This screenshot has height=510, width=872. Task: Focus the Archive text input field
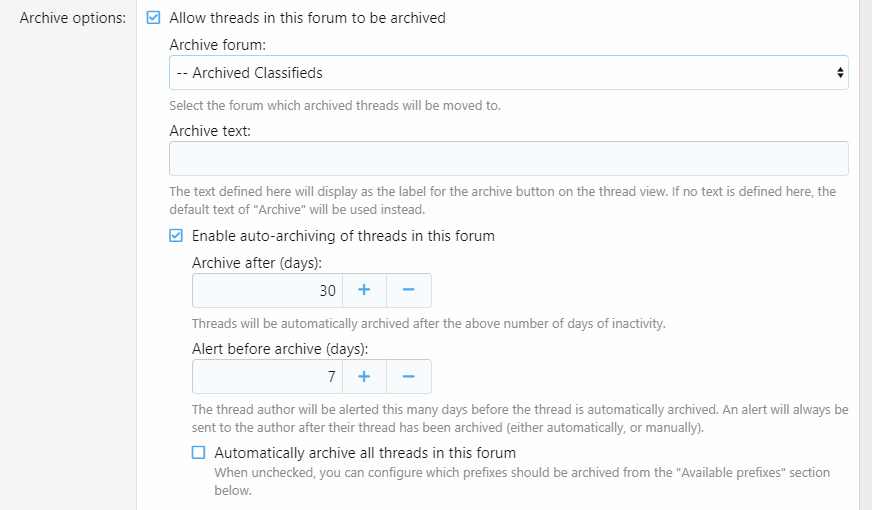(x=508, y=159)
